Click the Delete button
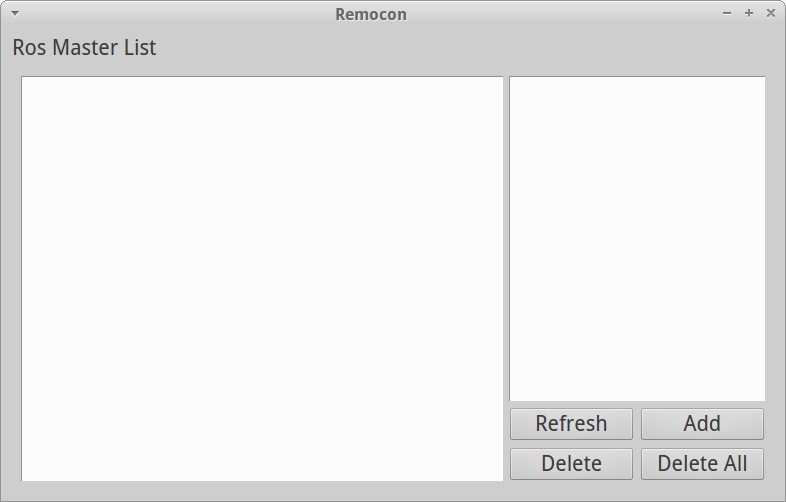 pyautogui.click(x=571, y=463)
